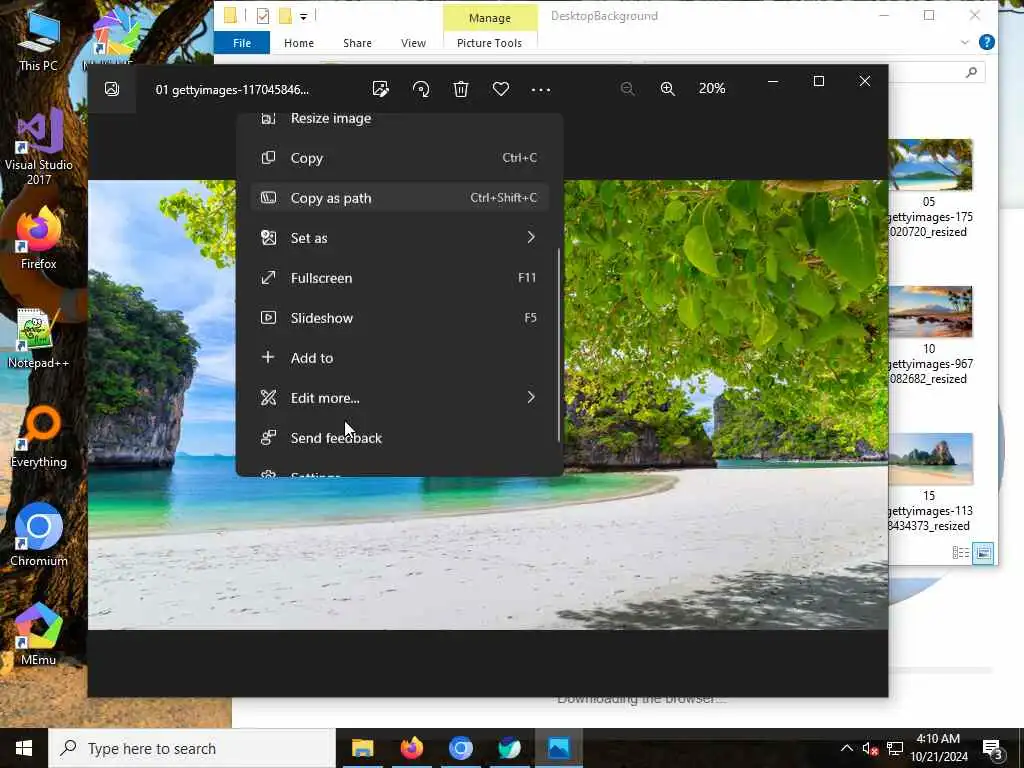Open the See more (three dots) menu
This screenshot has height=768, width=1024.
click(x=541, y=89)
